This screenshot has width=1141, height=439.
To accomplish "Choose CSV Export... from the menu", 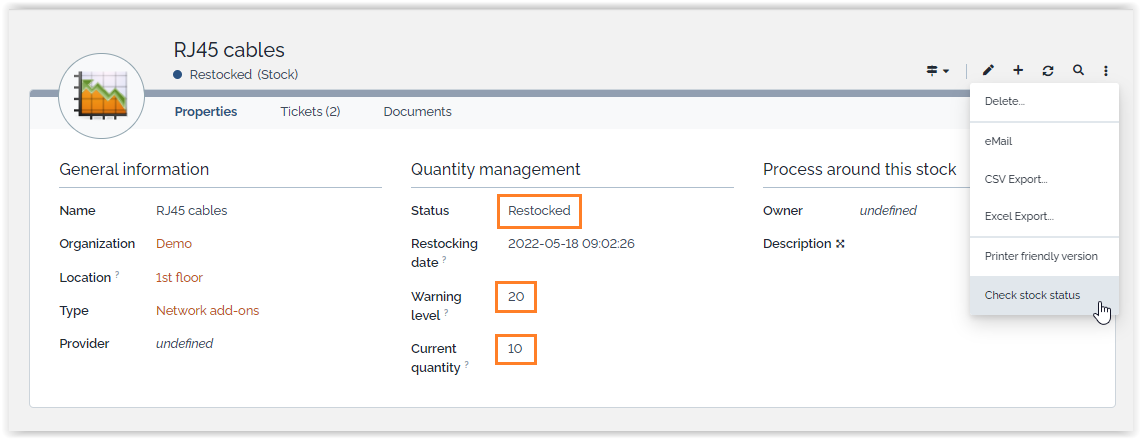I will click(1016, 179).
